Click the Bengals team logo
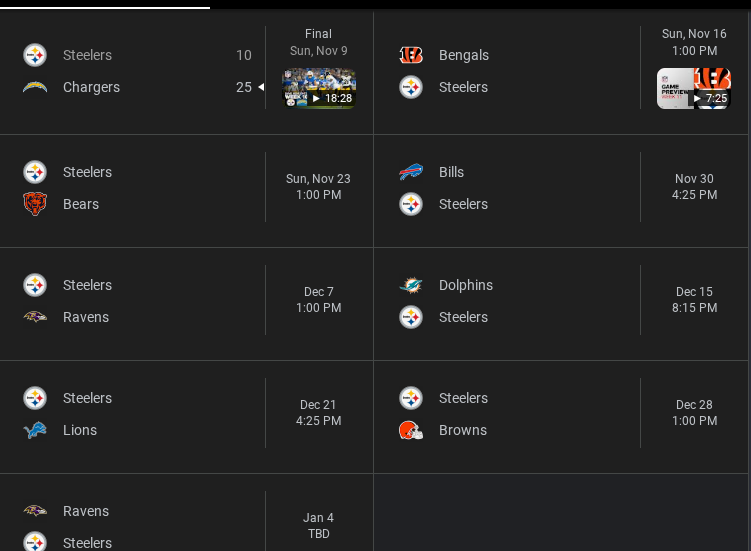751x551 pixels. pyautogui.click(x=411, y=55)
